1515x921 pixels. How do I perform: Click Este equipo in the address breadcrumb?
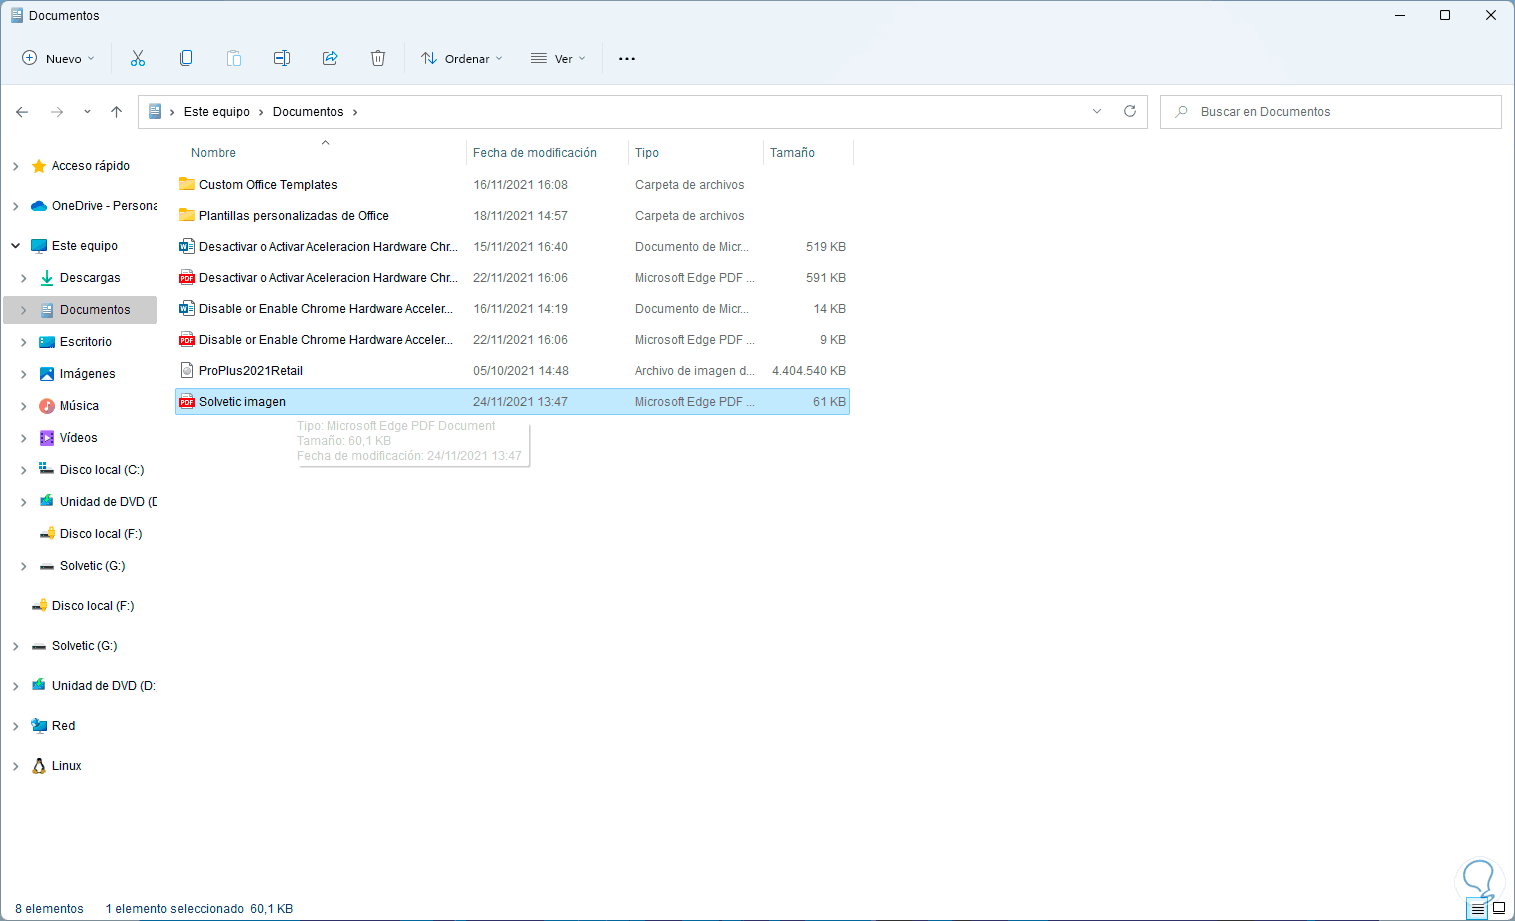(216, 112)
